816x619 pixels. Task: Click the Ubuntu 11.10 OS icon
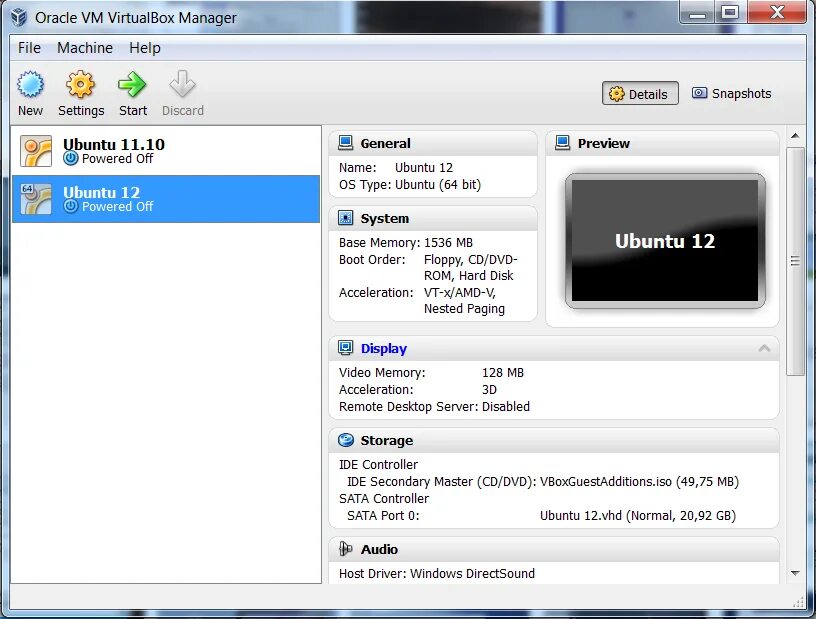(x=36, y=151)
